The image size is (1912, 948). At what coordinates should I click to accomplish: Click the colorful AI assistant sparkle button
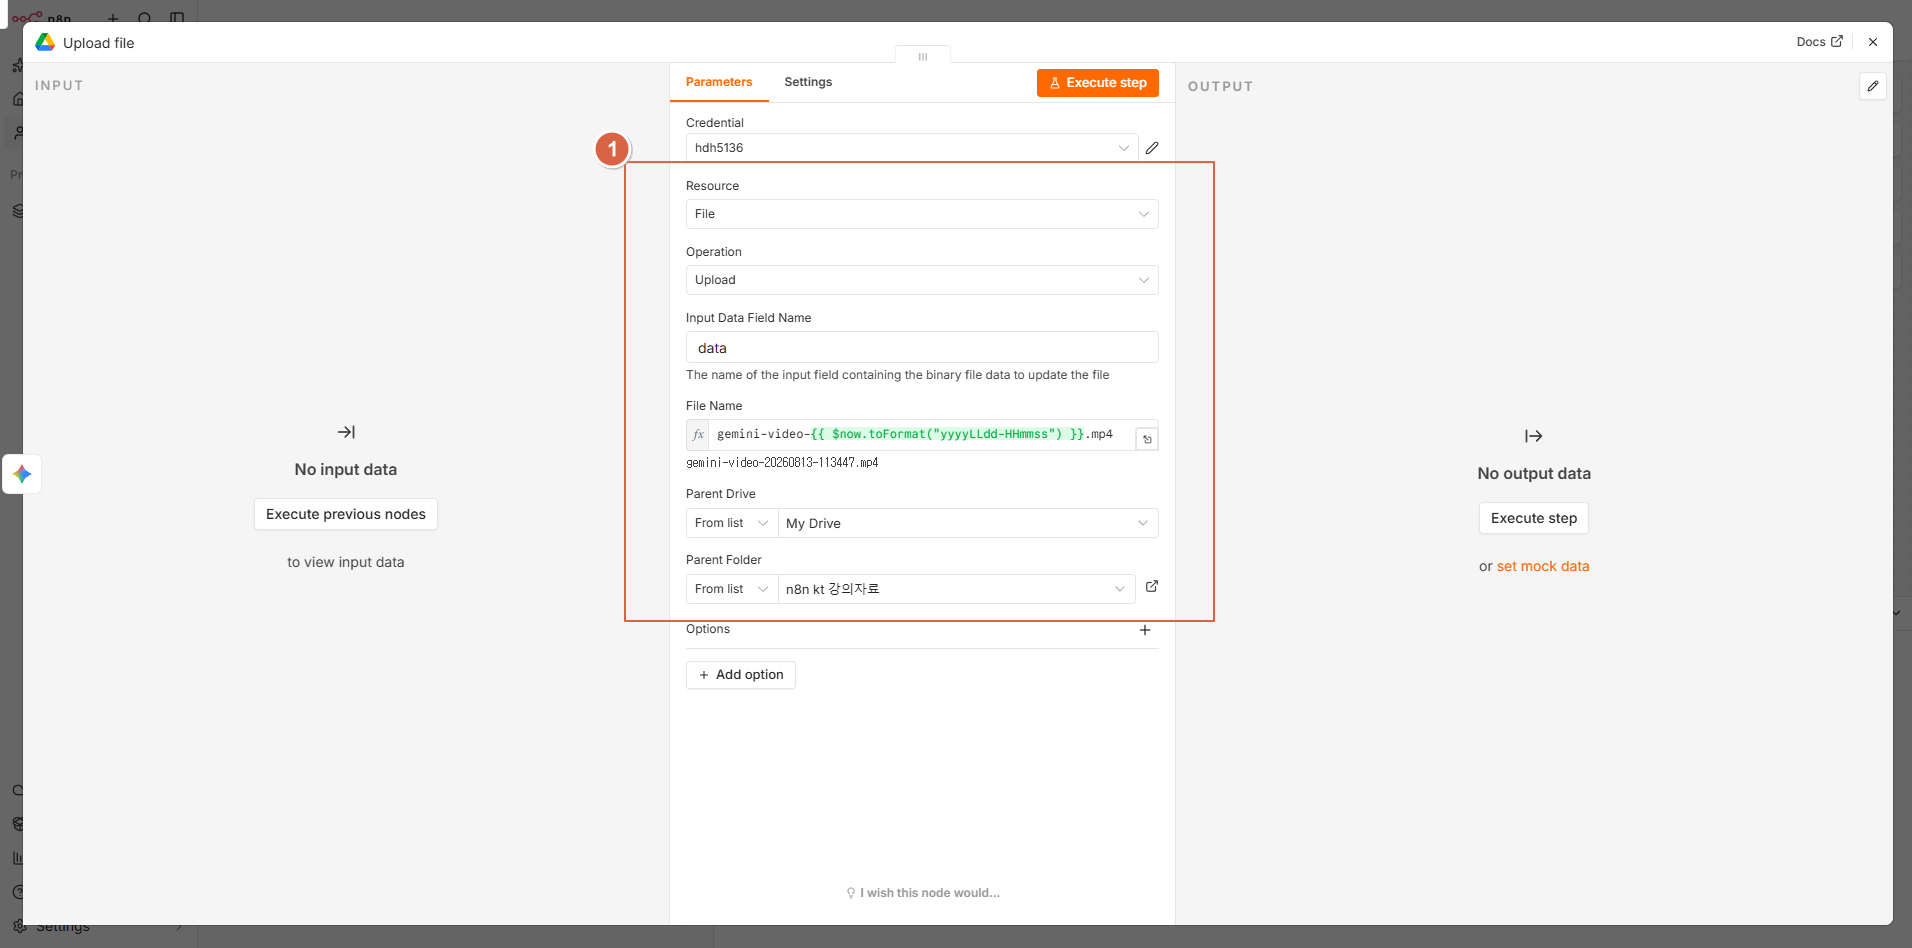coord(22,474)
